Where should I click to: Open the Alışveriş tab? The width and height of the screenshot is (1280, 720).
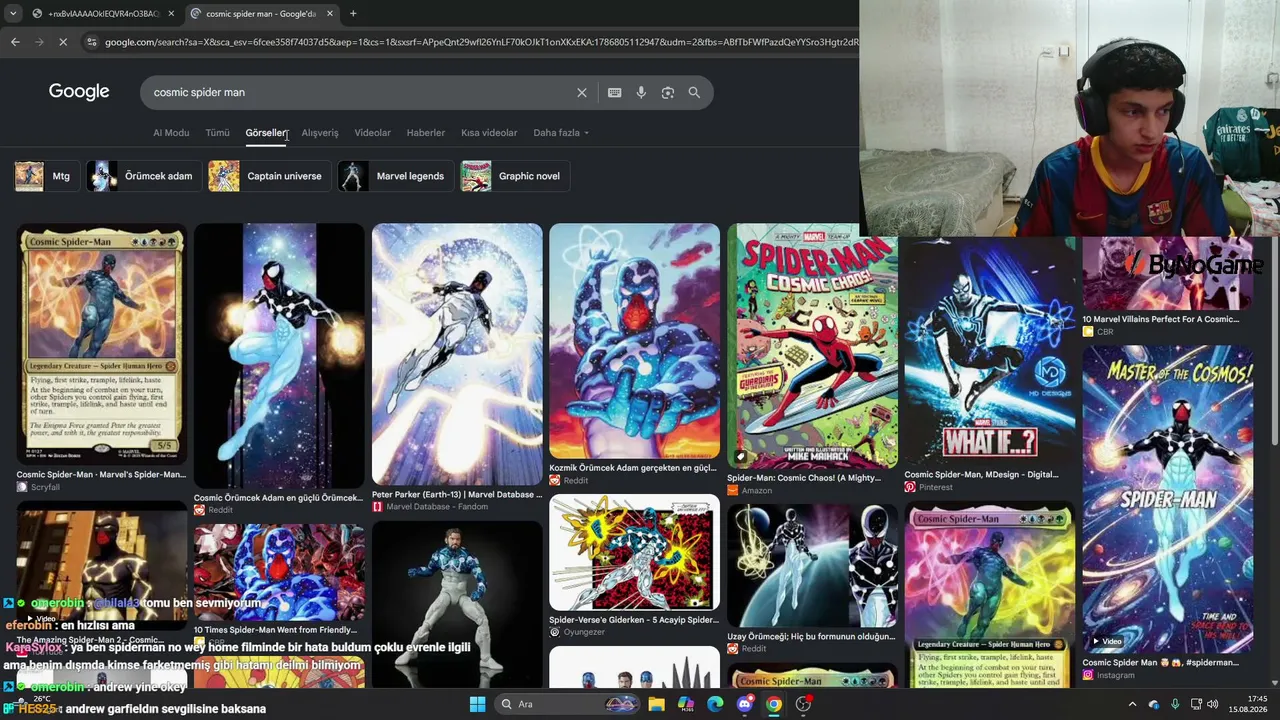click(320, 133)
